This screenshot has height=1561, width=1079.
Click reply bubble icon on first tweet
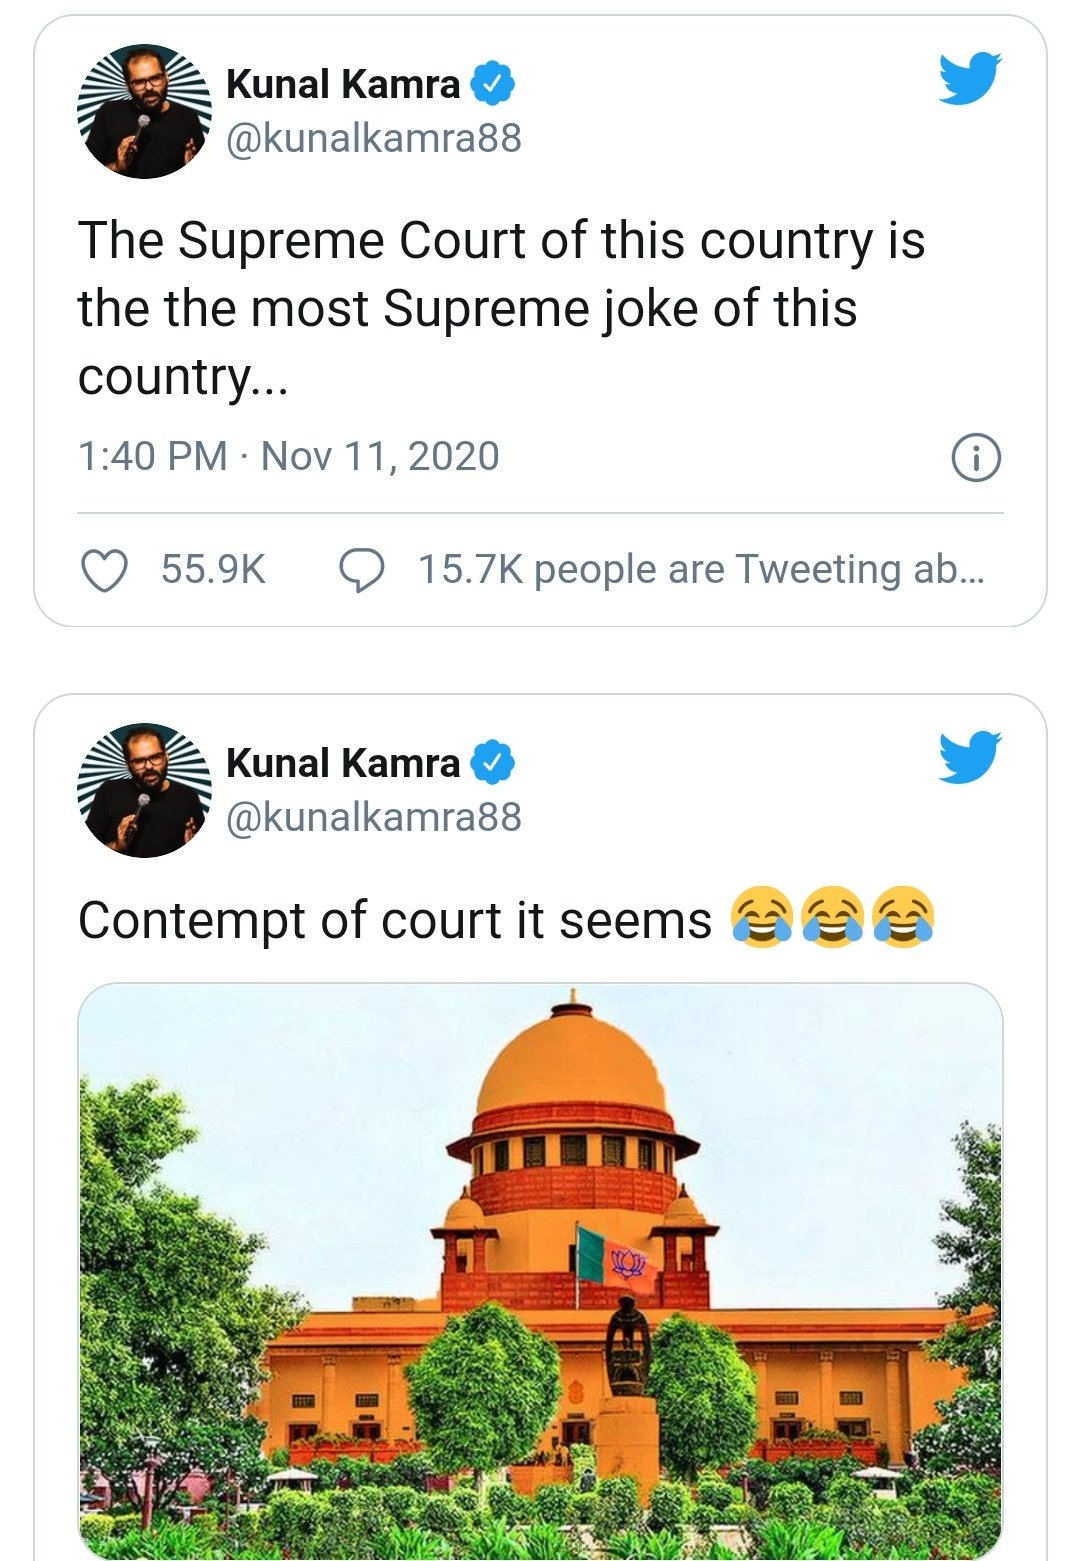click(361, 571)
